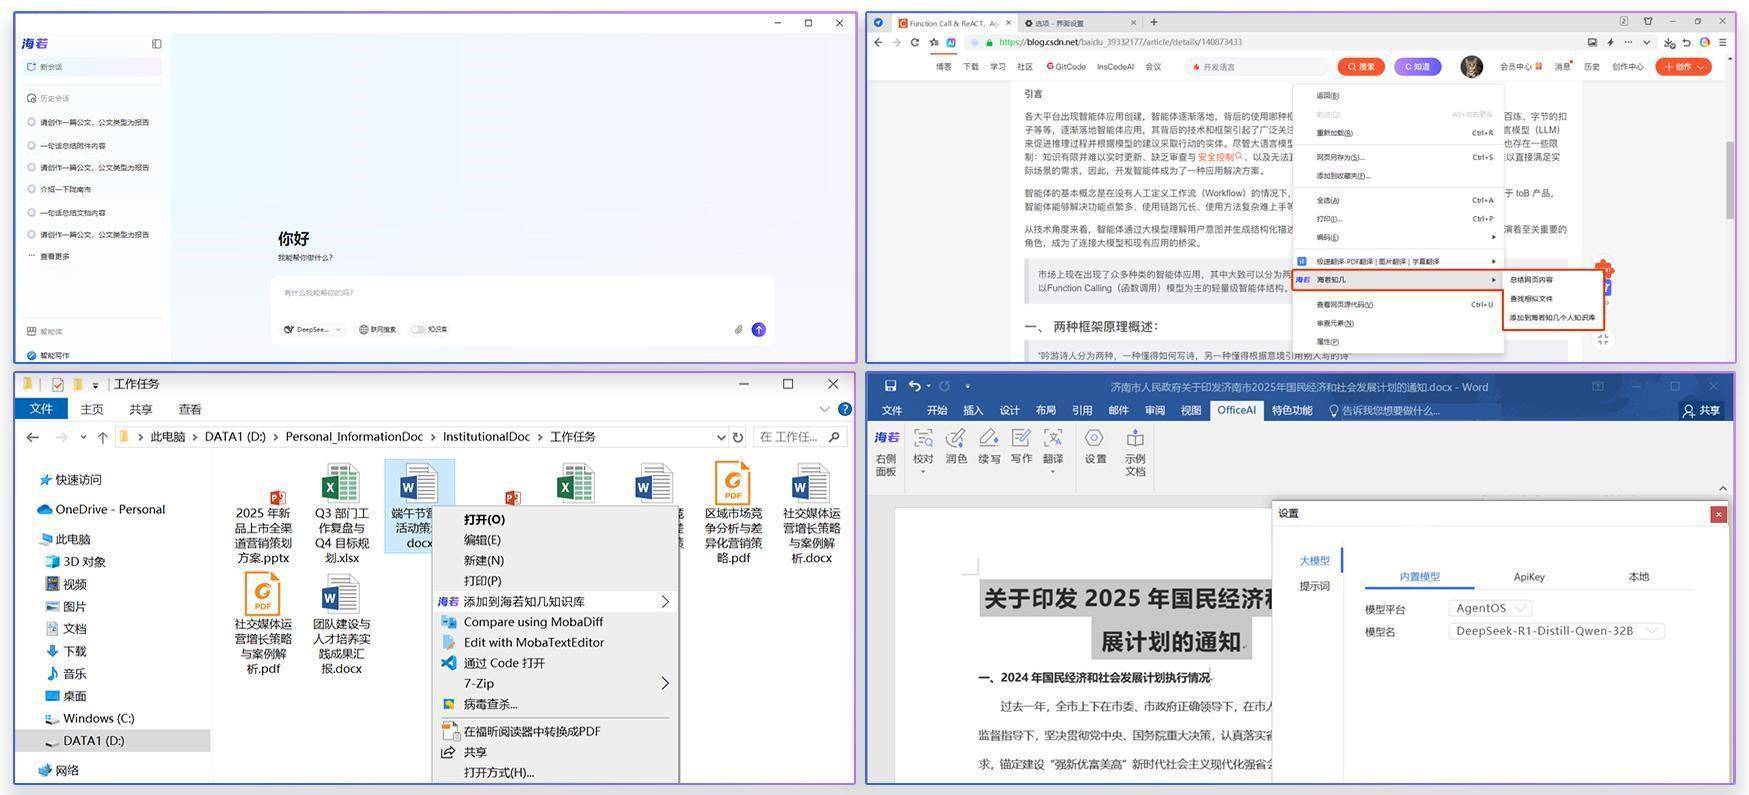This screenshot has width=1749, height=795.
Task: Open Explorer help question mark icon
Action: (845, 409)
